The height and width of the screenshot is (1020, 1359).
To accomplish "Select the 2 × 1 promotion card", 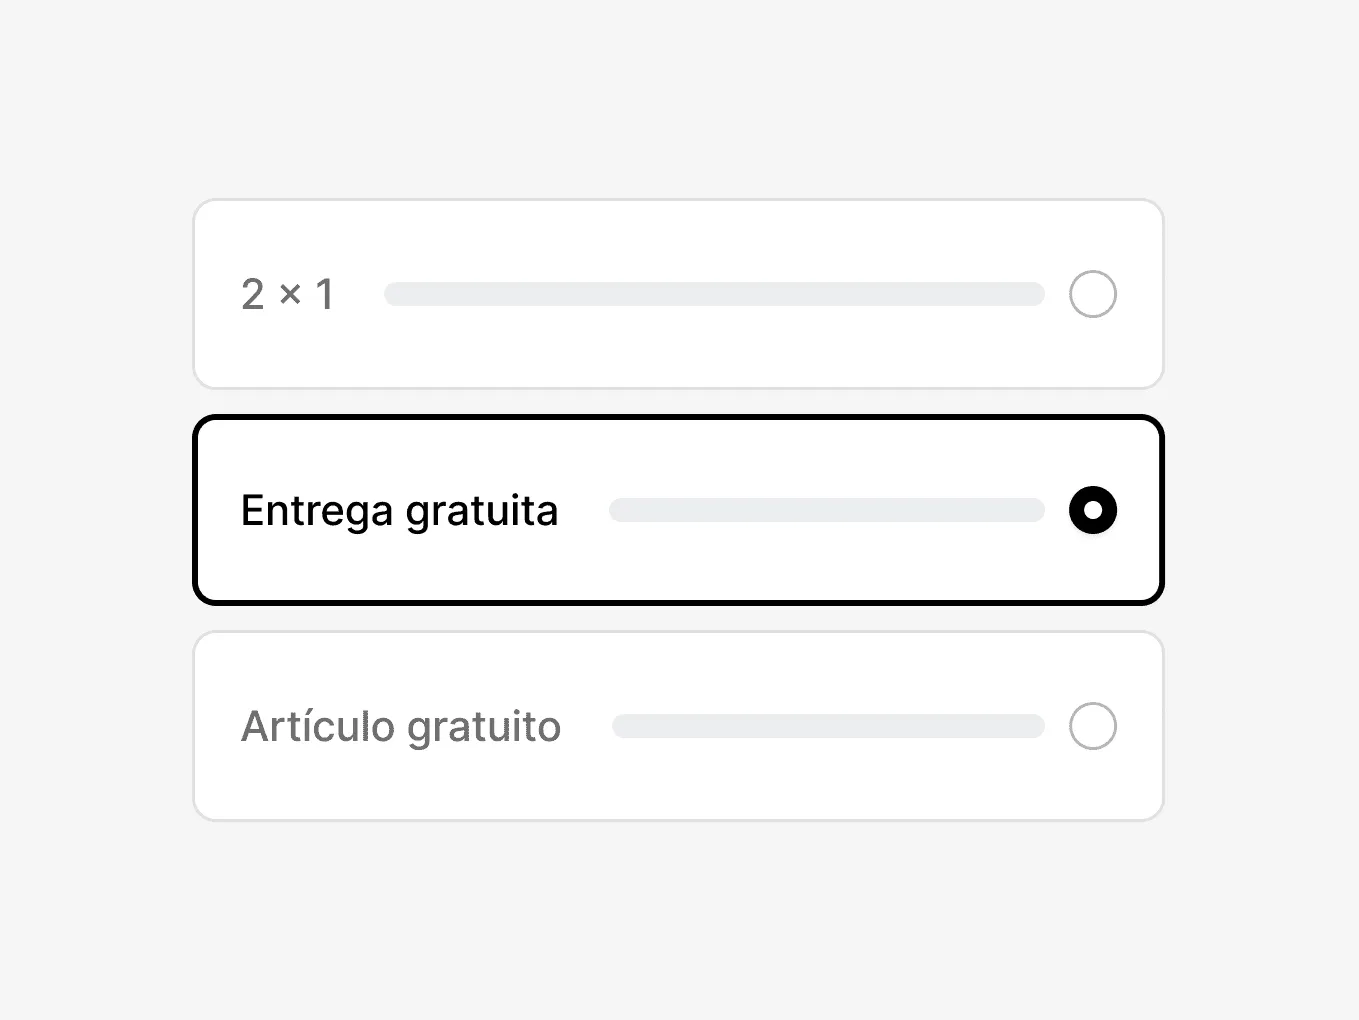I will point(678,350).
